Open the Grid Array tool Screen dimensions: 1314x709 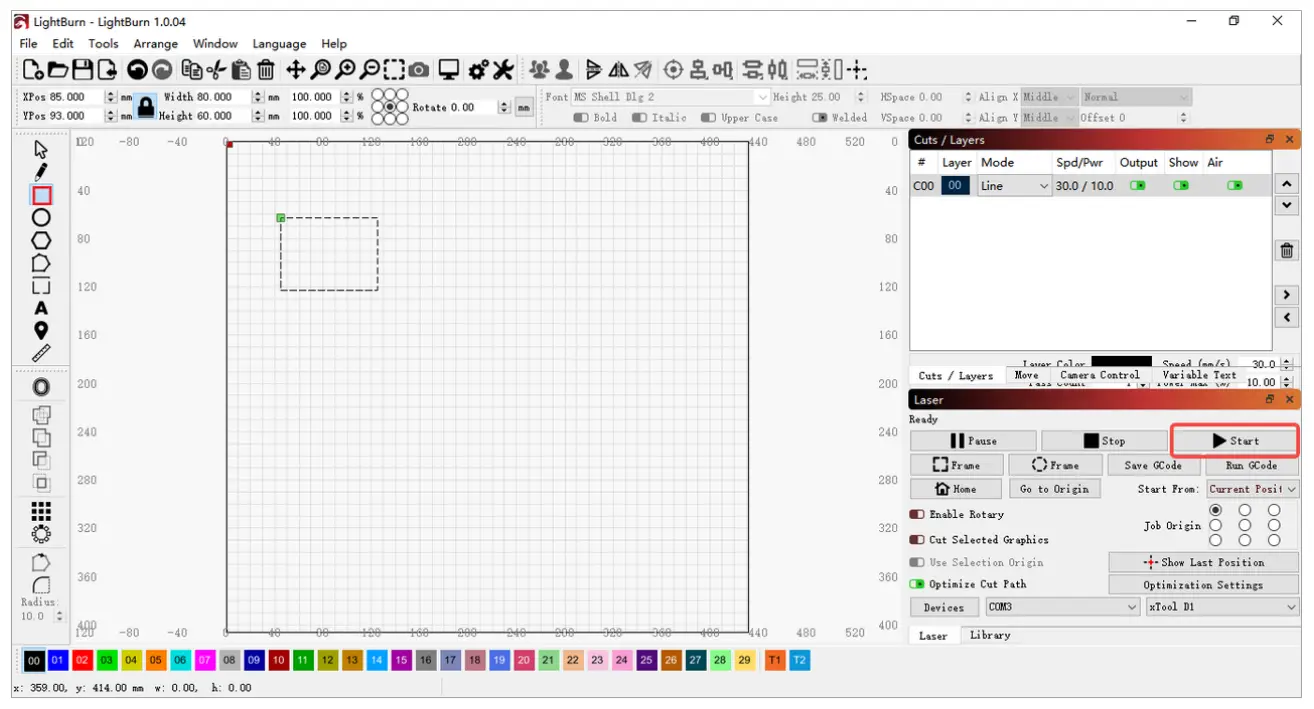[x=41, y=511]
